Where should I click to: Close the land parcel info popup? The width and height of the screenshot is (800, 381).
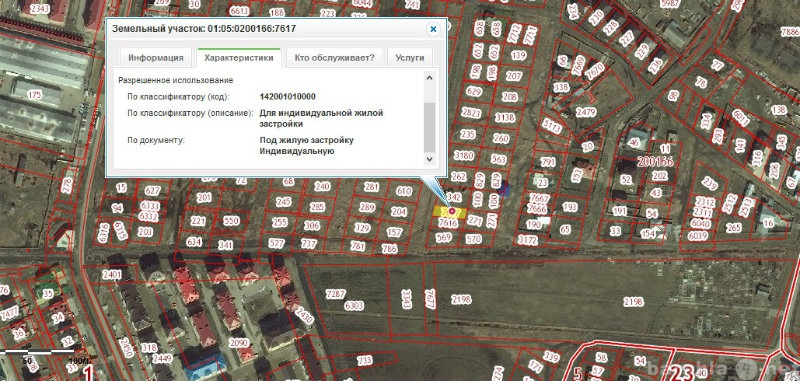click(433, 30)
